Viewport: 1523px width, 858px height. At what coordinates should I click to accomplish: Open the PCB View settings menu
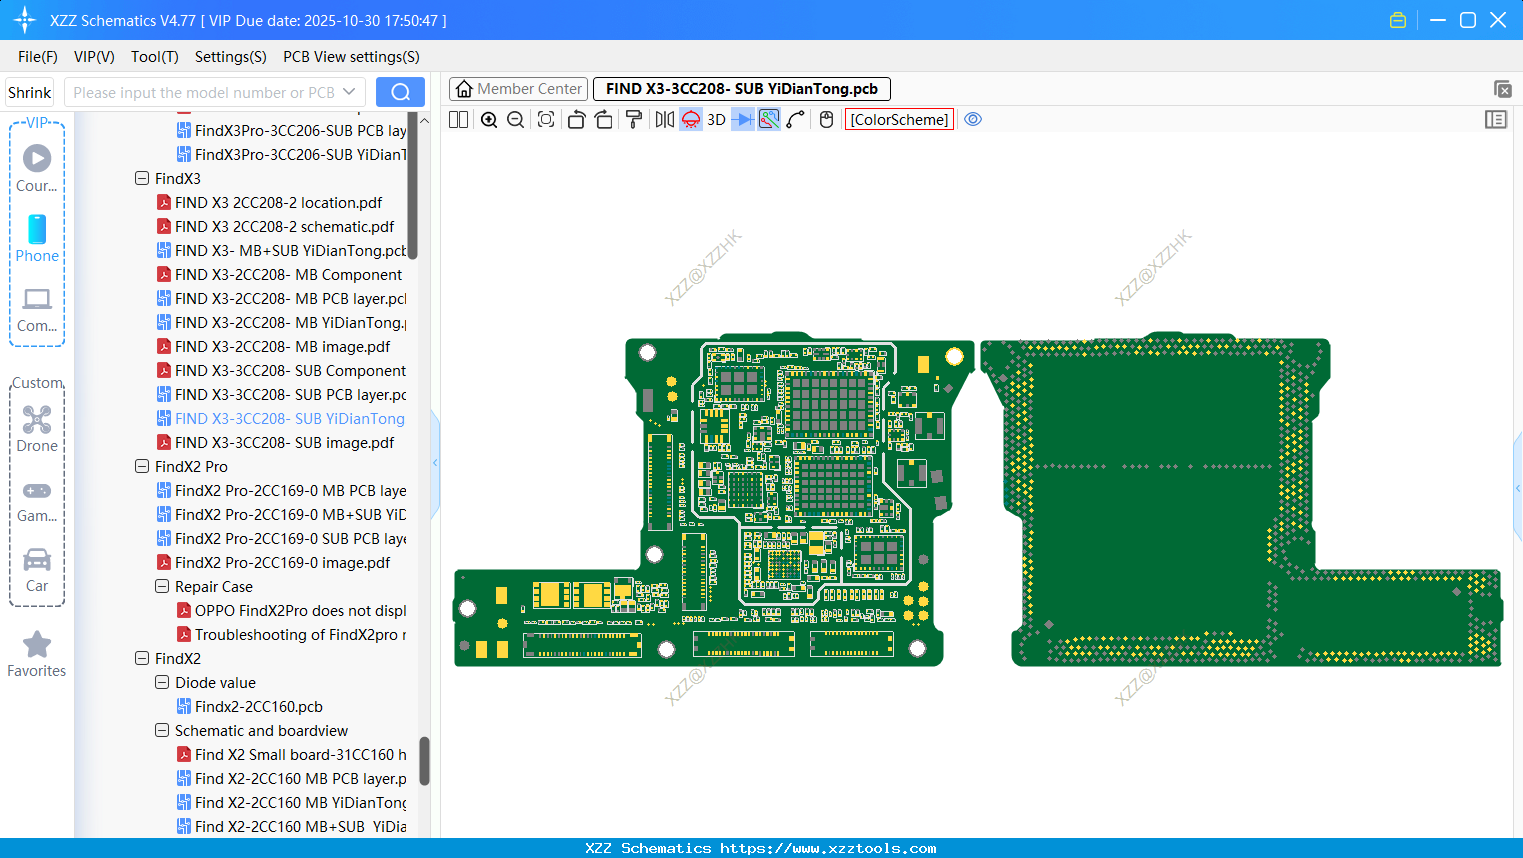[x=351, y=57]
